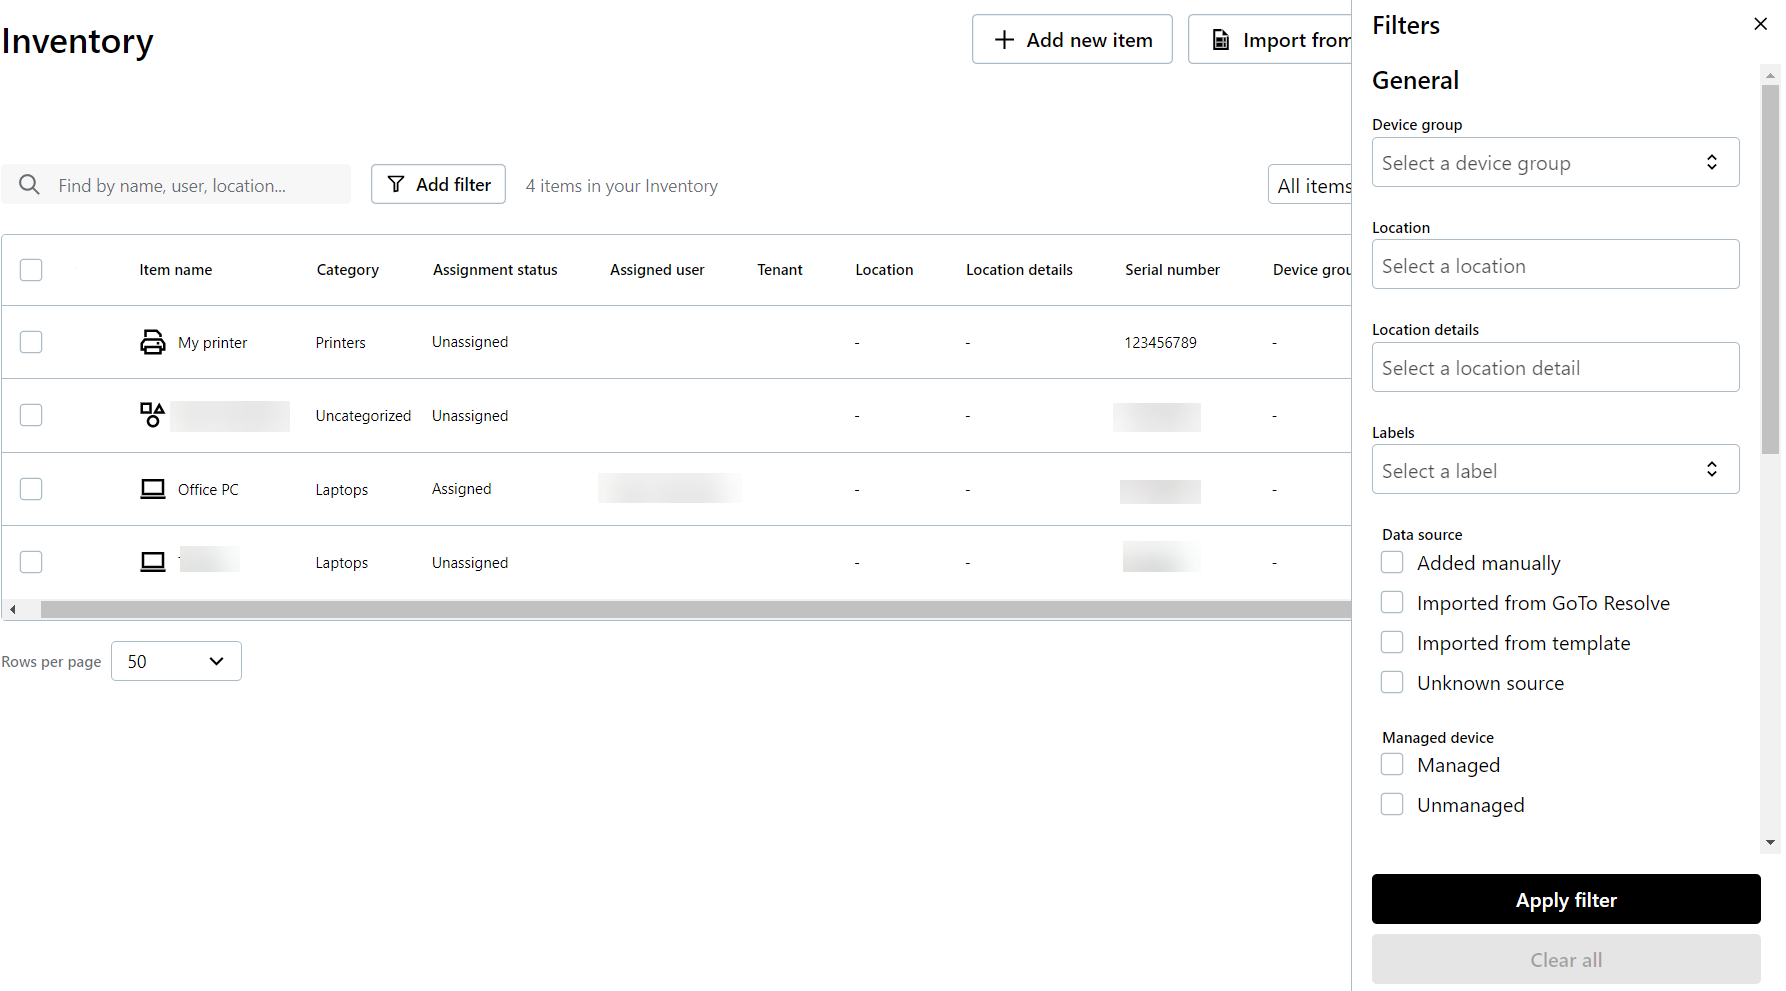This screenshot has width=1786, height=991.
Task: Close the Filters panel
Action: click(1760, 24)
